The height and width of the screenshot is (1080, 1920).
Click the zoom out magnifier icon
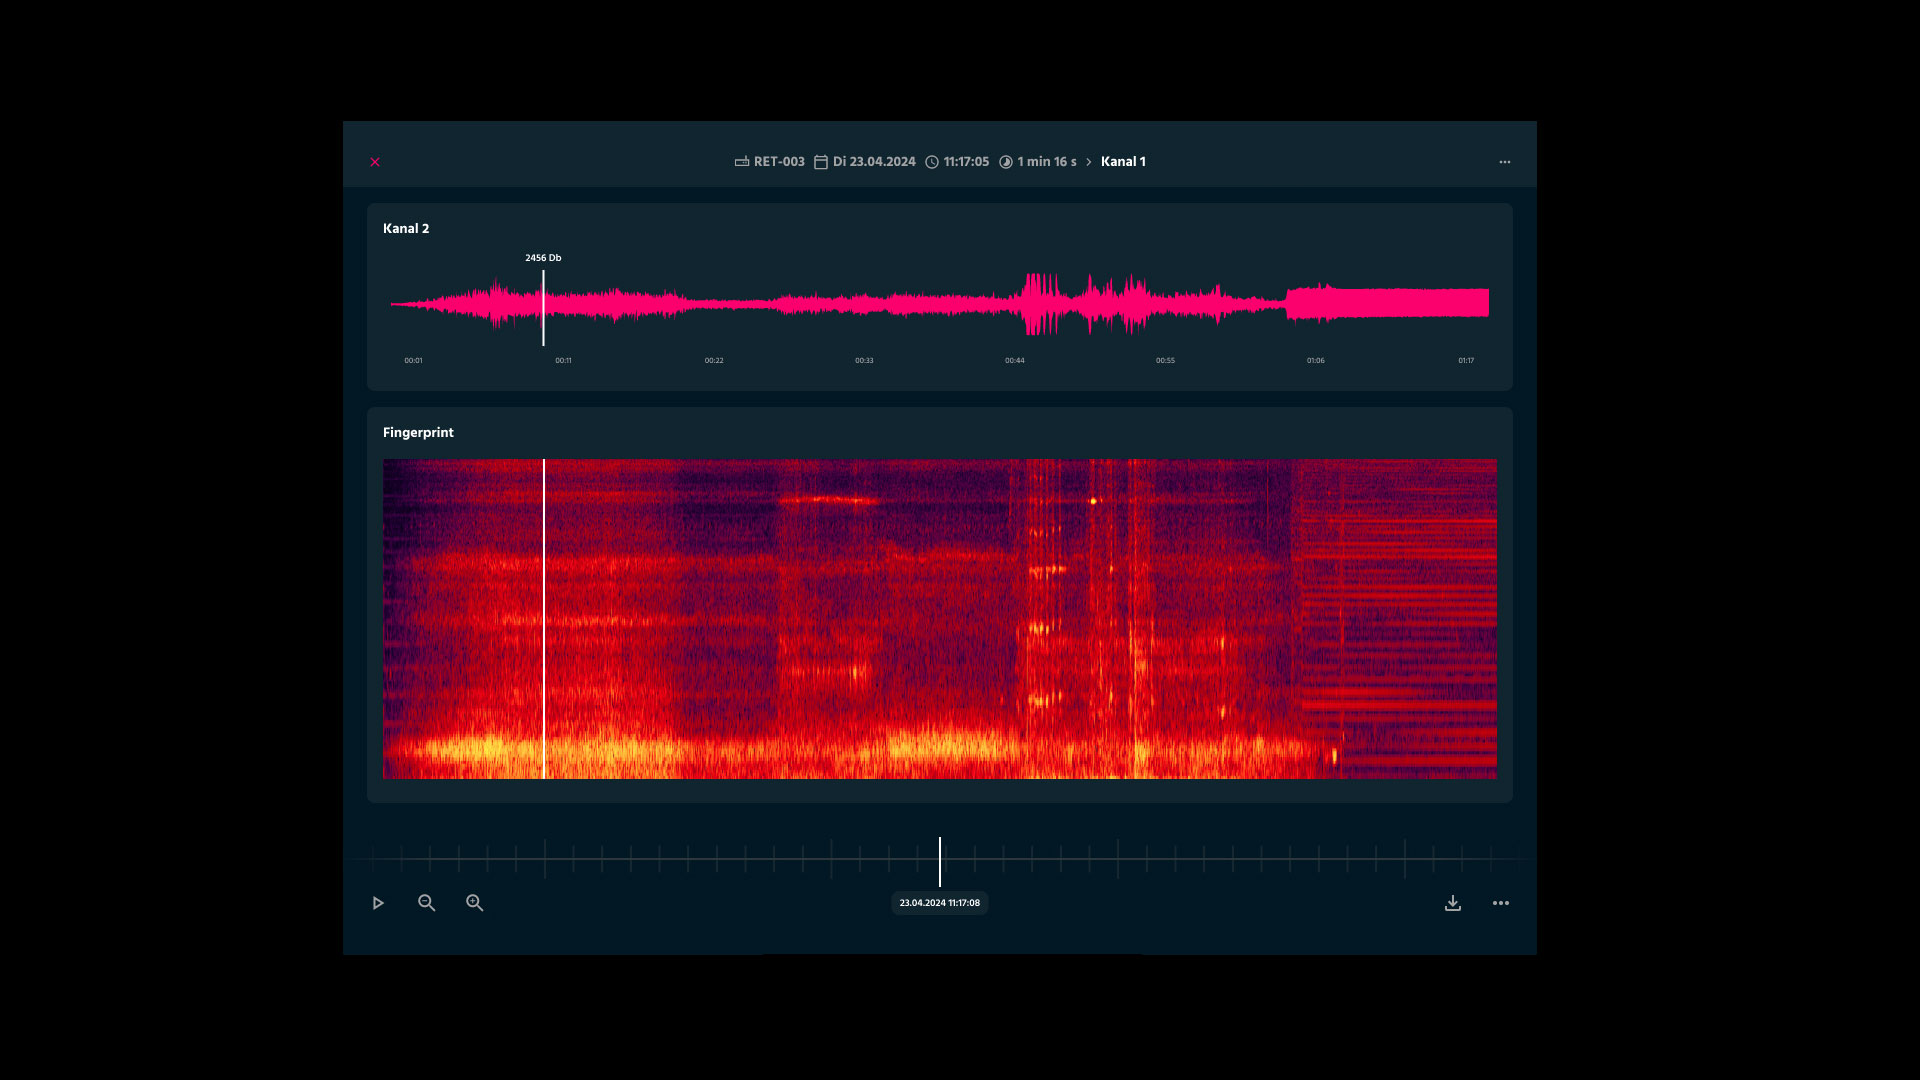pyautogui.click(x=427, y=903)
